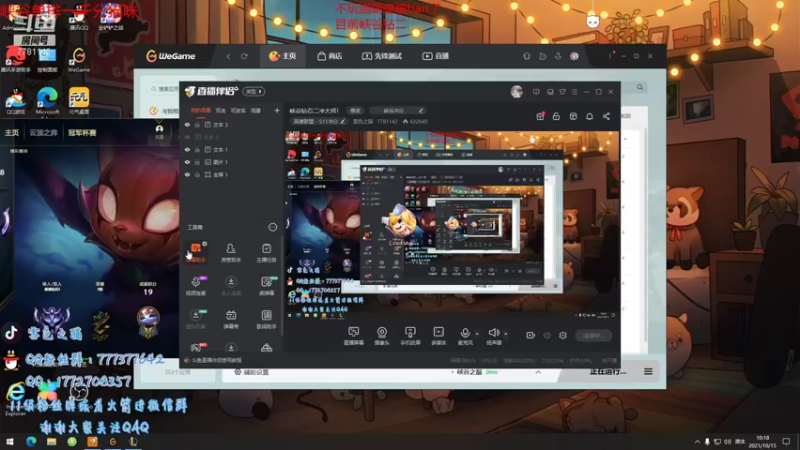Click the padlock icon next to gift icon

(x=557, y=116)
